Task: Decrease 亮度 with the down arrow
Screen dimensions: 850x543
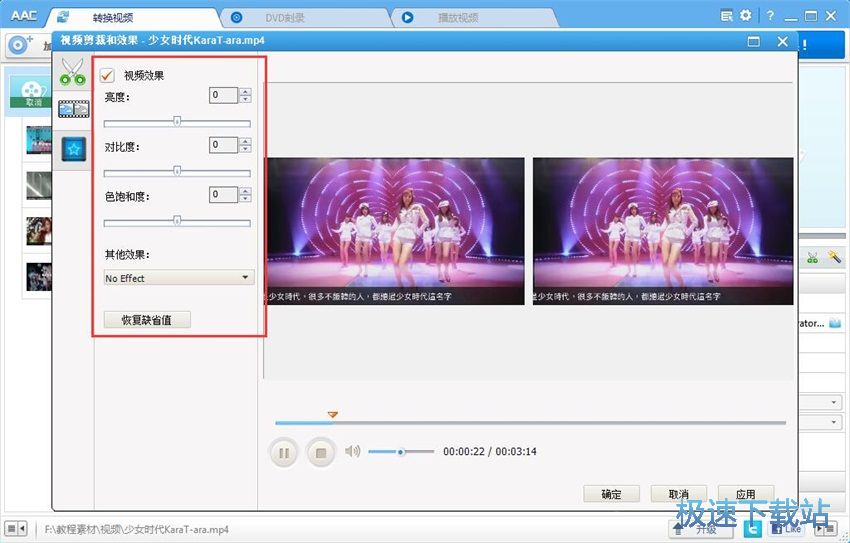Action: [246, 99]
